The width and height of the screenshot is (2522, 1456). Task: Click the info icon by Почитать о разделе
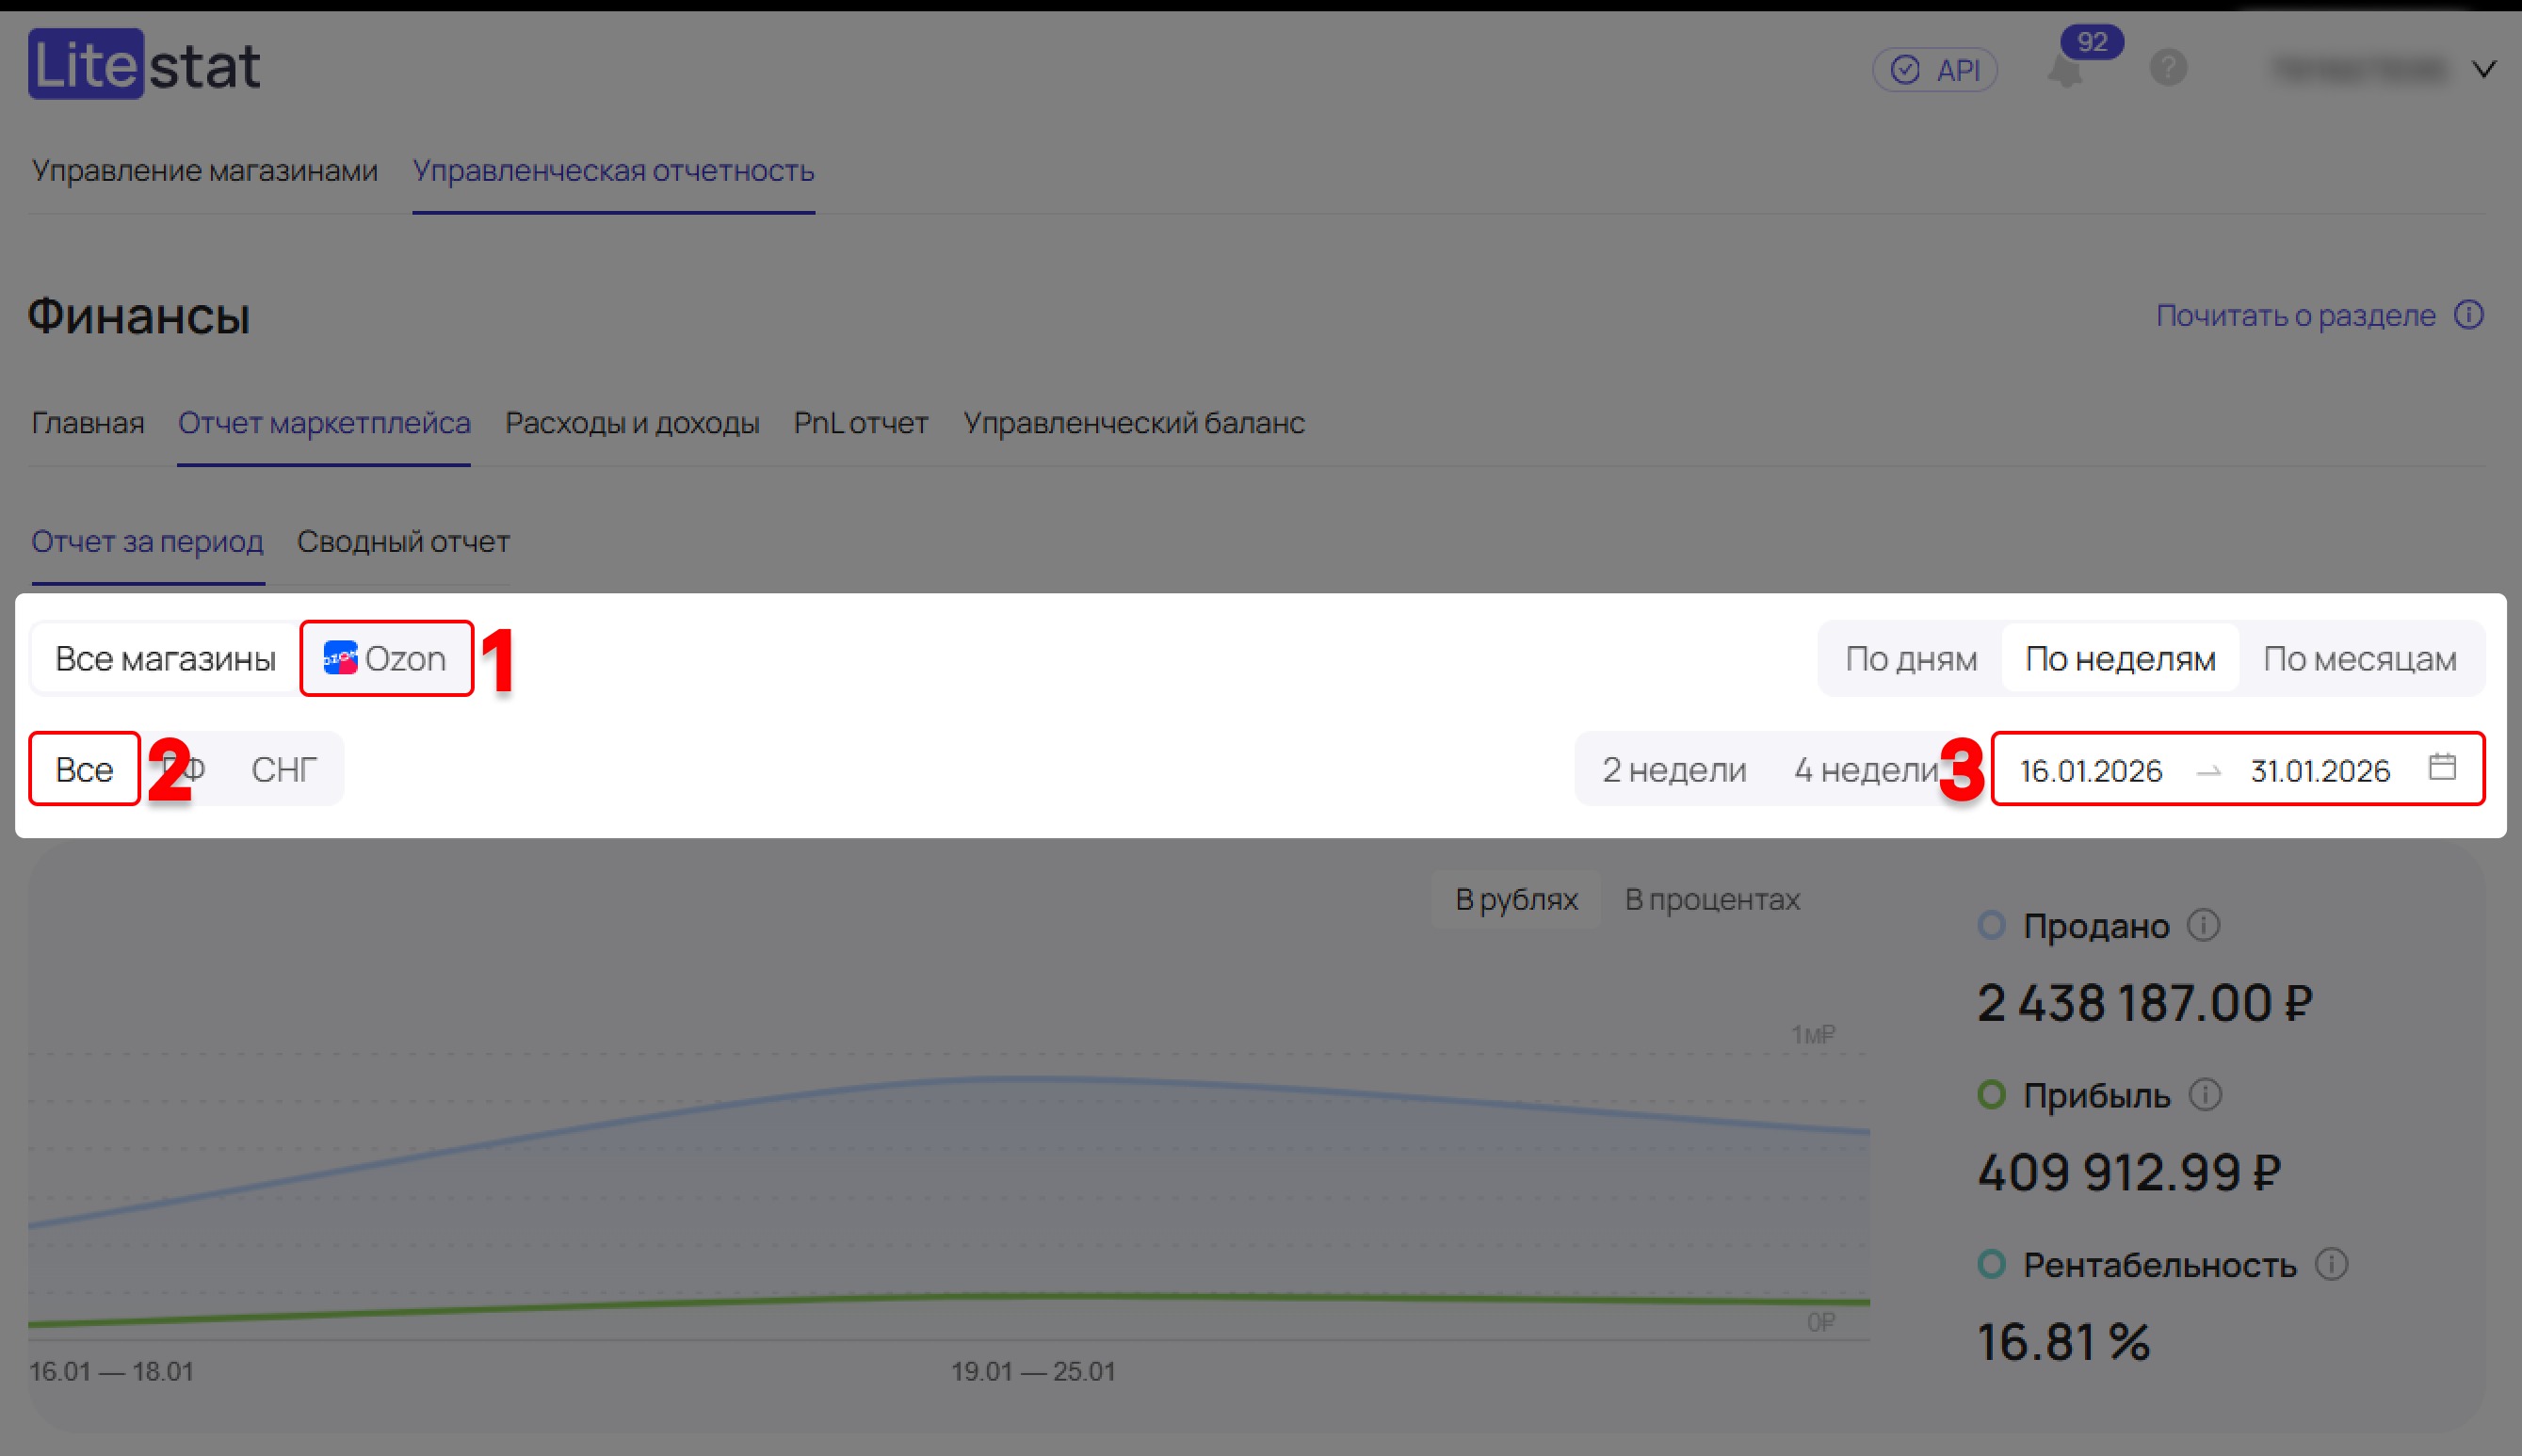tap(2469, 315)
